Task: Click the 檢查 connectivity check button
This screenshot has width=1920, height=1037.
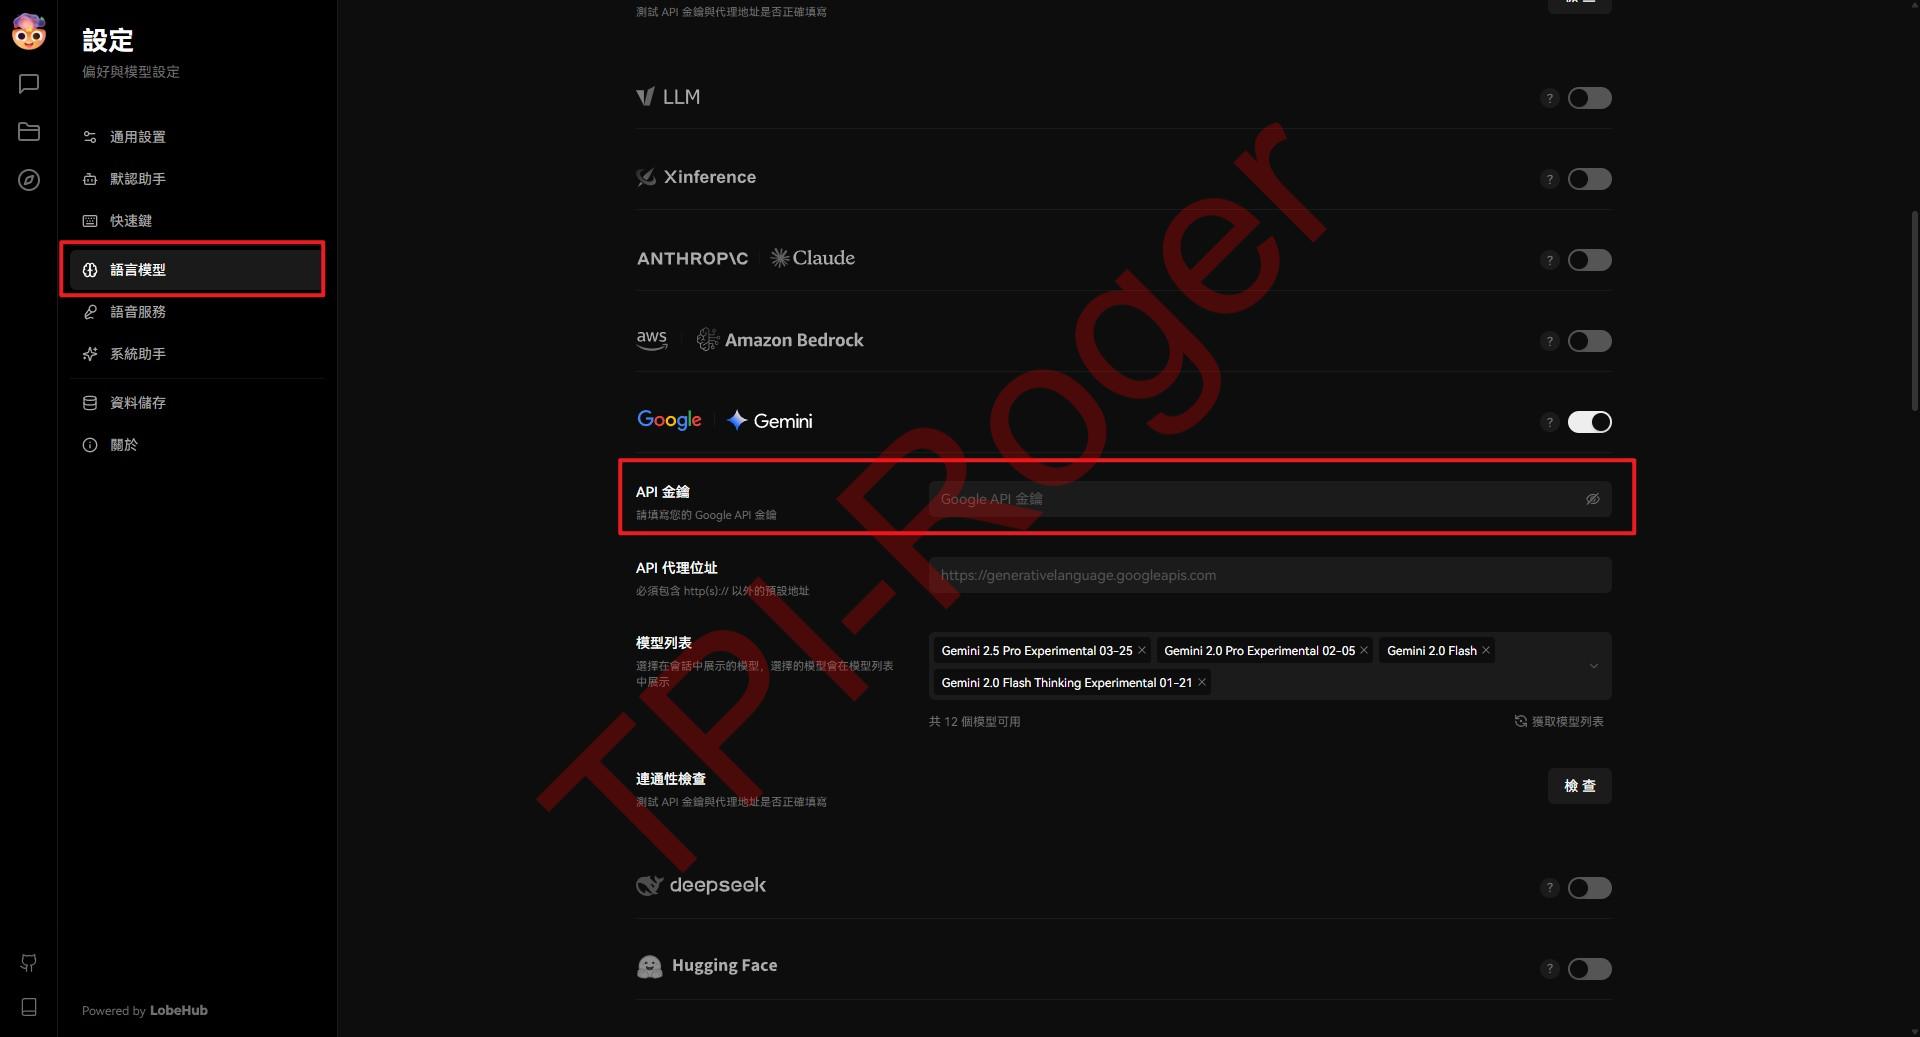Action: (x=1579, y=786)
